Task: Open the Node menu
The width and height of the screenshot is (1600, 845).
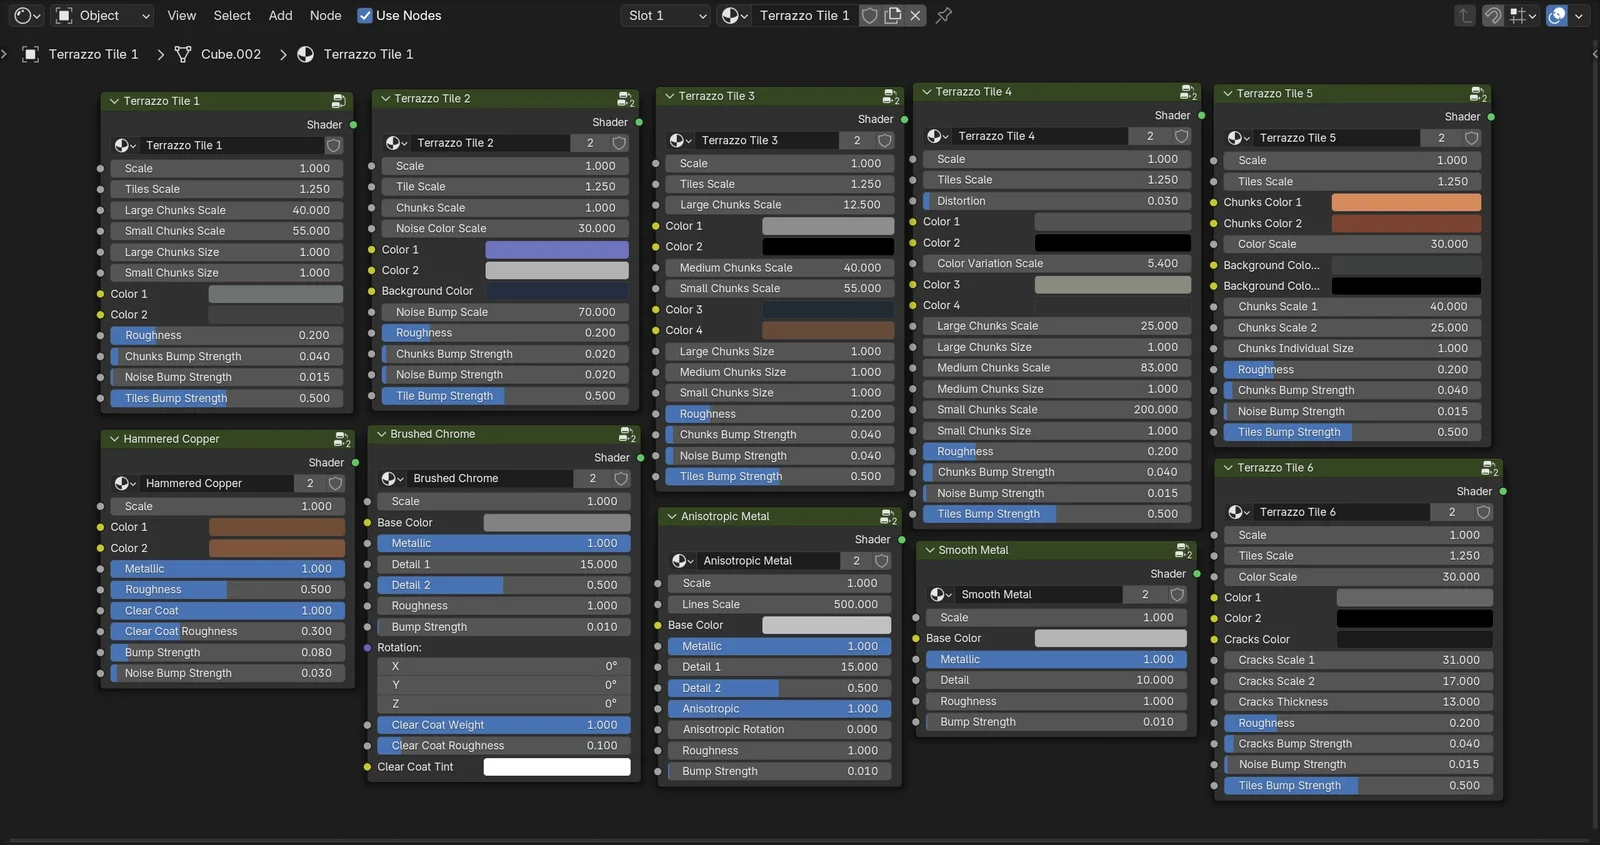Action: click(x=326, y=15)
